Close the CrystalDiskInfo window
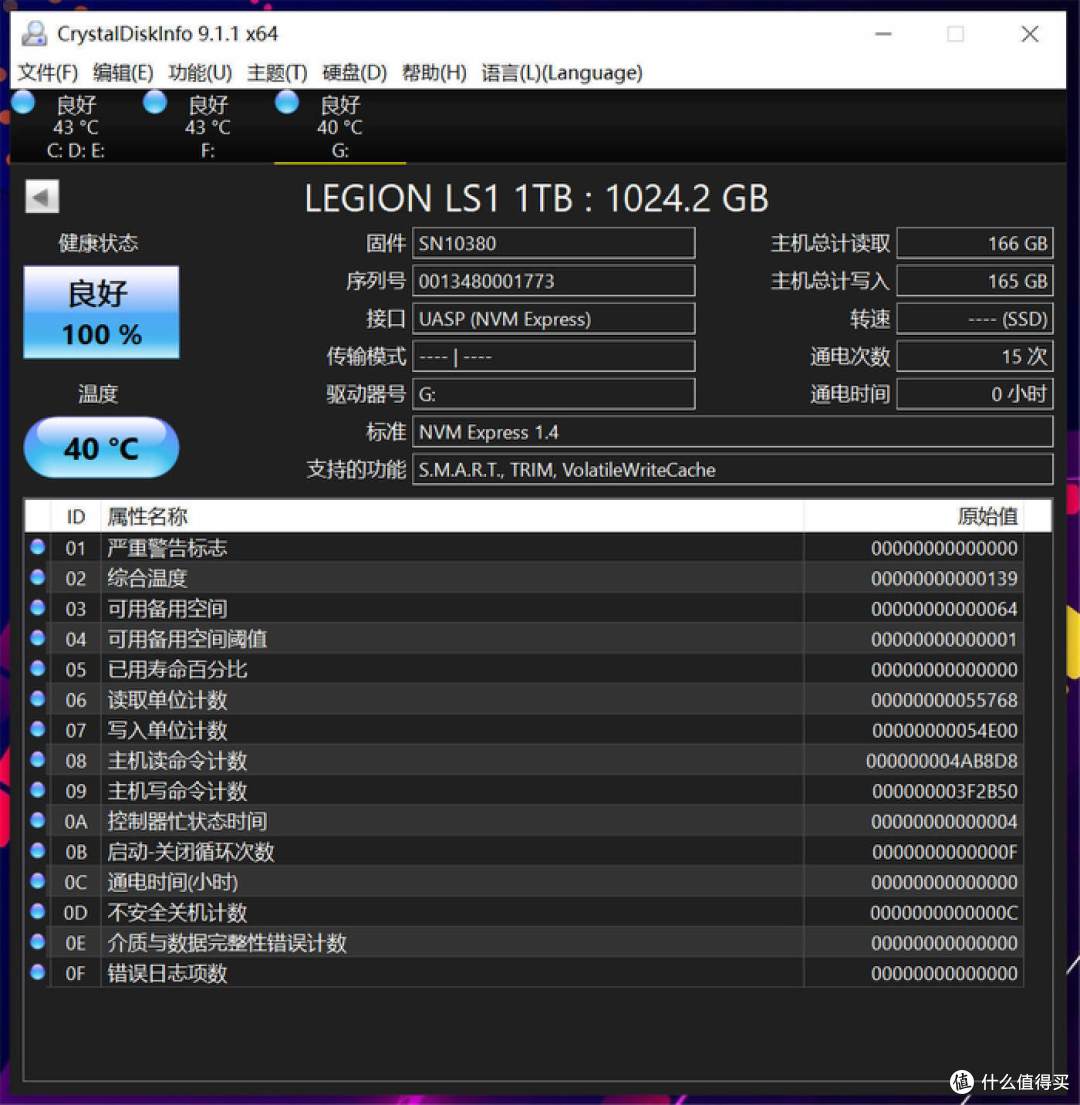 (x=1030, y=34)
